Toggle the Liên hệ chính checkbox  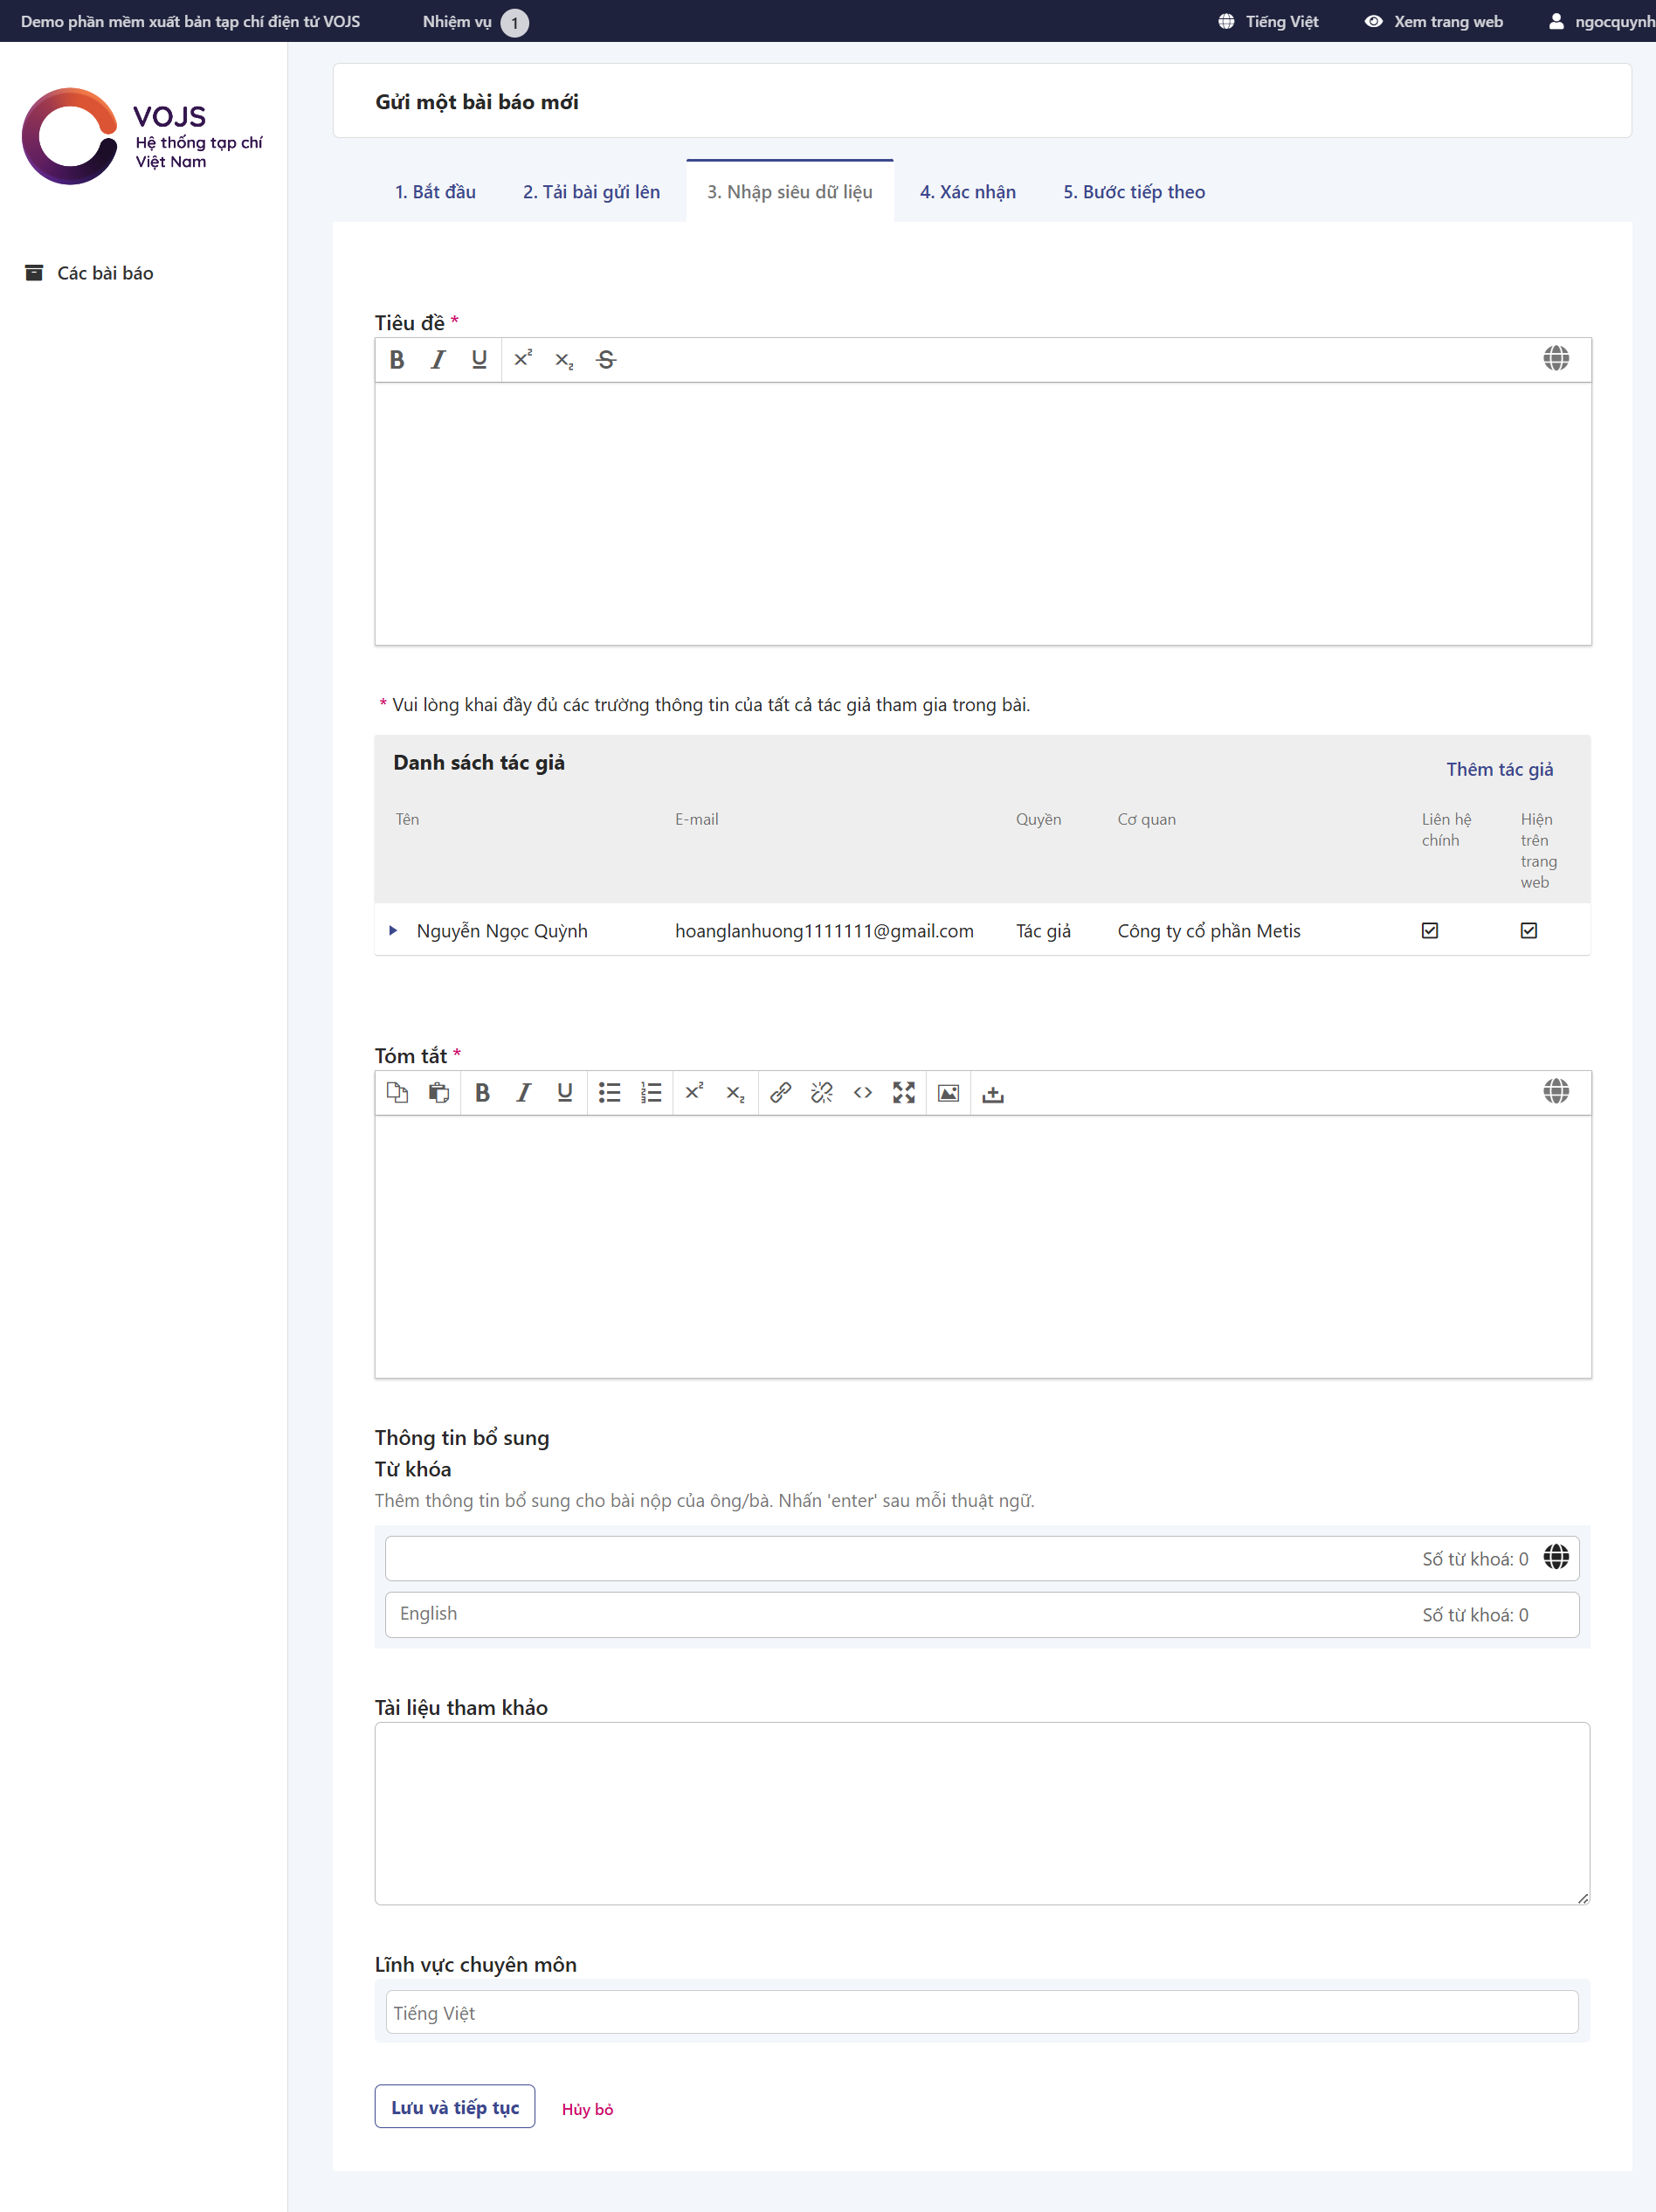pos(1430,931)
